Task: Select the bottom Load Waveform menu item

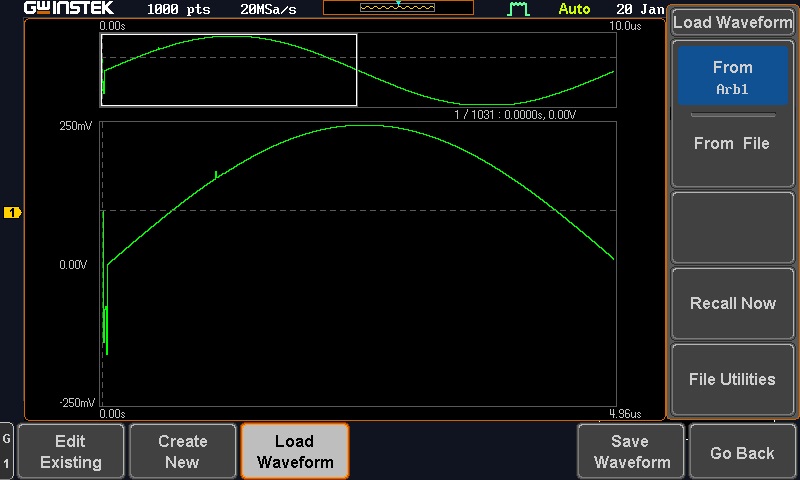Action: pos(294,452)
